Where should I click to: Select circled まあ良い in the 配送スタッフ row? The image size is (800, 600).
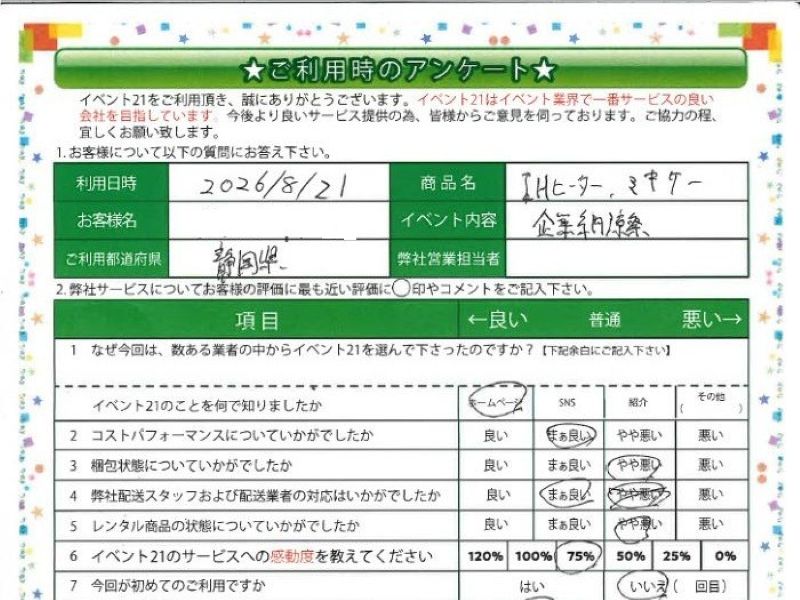point(567,495)
